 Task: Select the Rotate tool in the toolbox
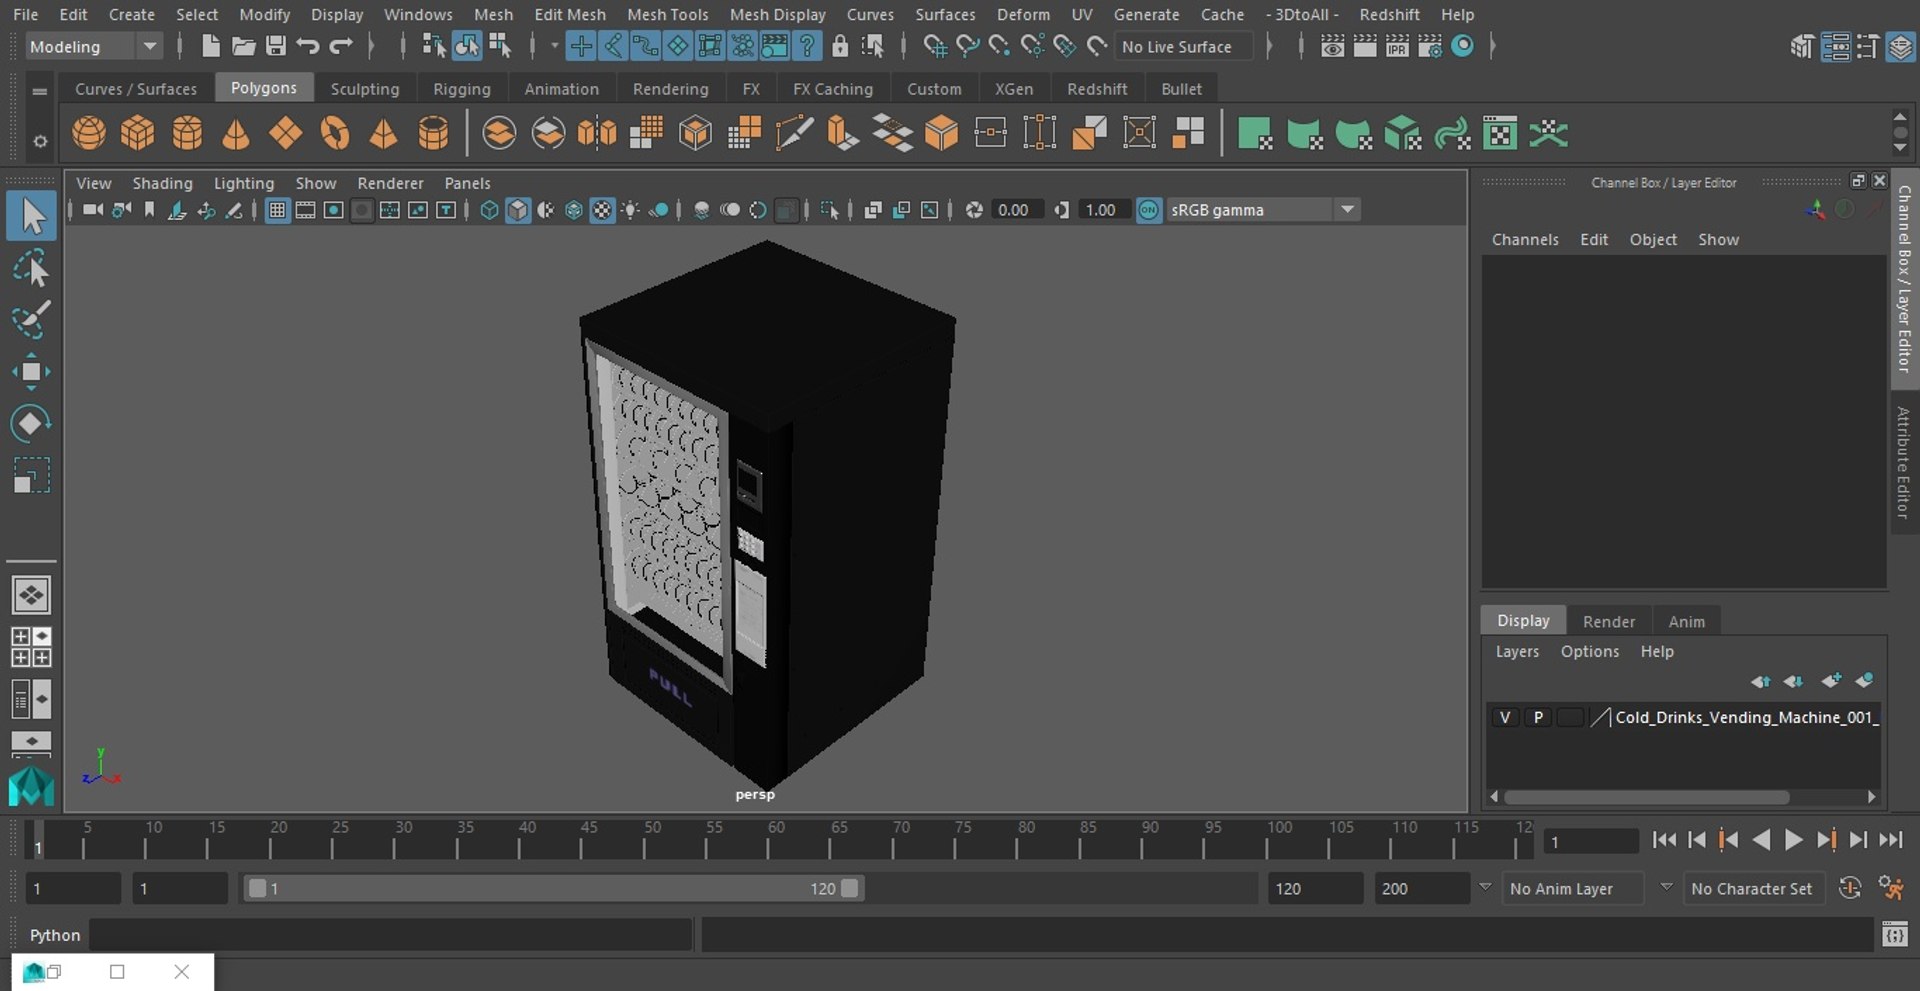[x=31, y=423]
